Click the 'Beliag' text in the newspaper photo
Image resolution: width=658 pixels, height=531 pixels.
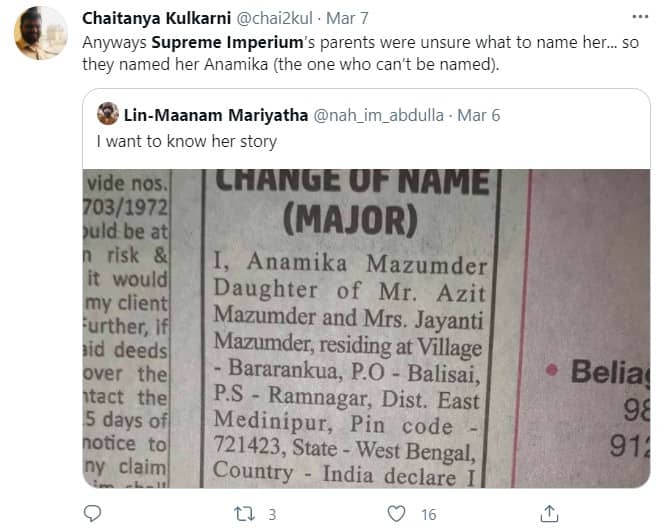click(610, 373)
